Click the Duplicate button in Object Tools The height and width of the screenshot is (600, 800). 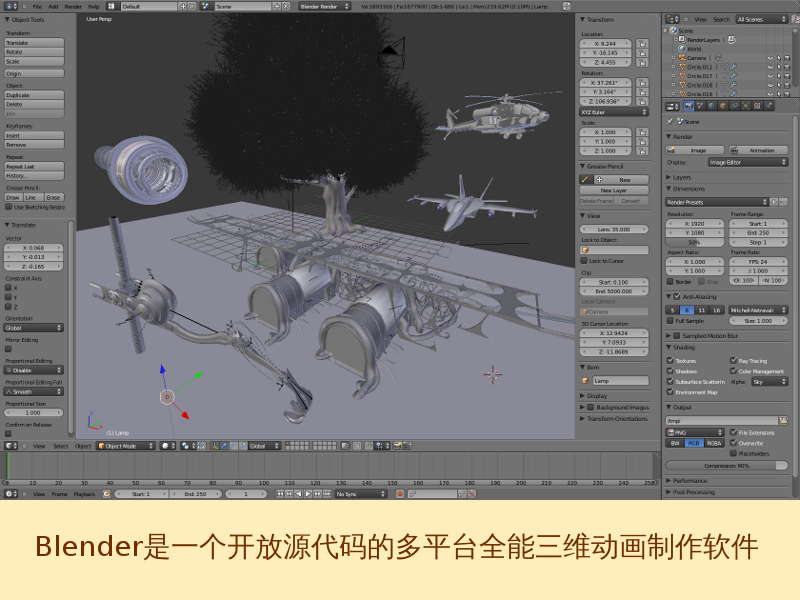click(x=35, y=95)
